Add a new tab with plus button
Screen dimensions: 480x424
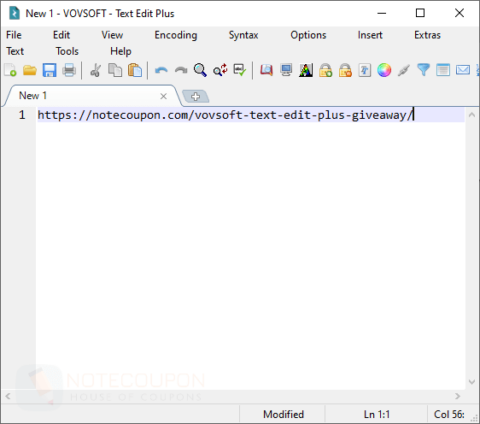tap(196, 96)
